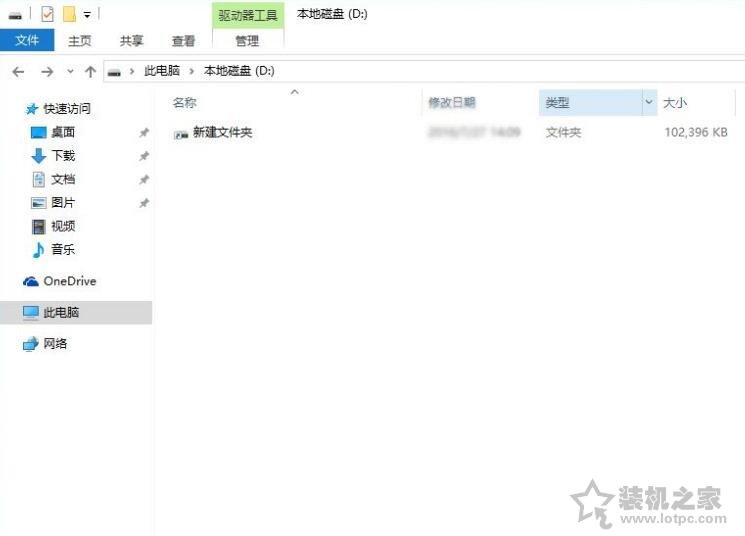The image size is (745, 536).
Task: Open 文档 in the navigation pane
Action: pyautogui.click(x=63, y=179)
